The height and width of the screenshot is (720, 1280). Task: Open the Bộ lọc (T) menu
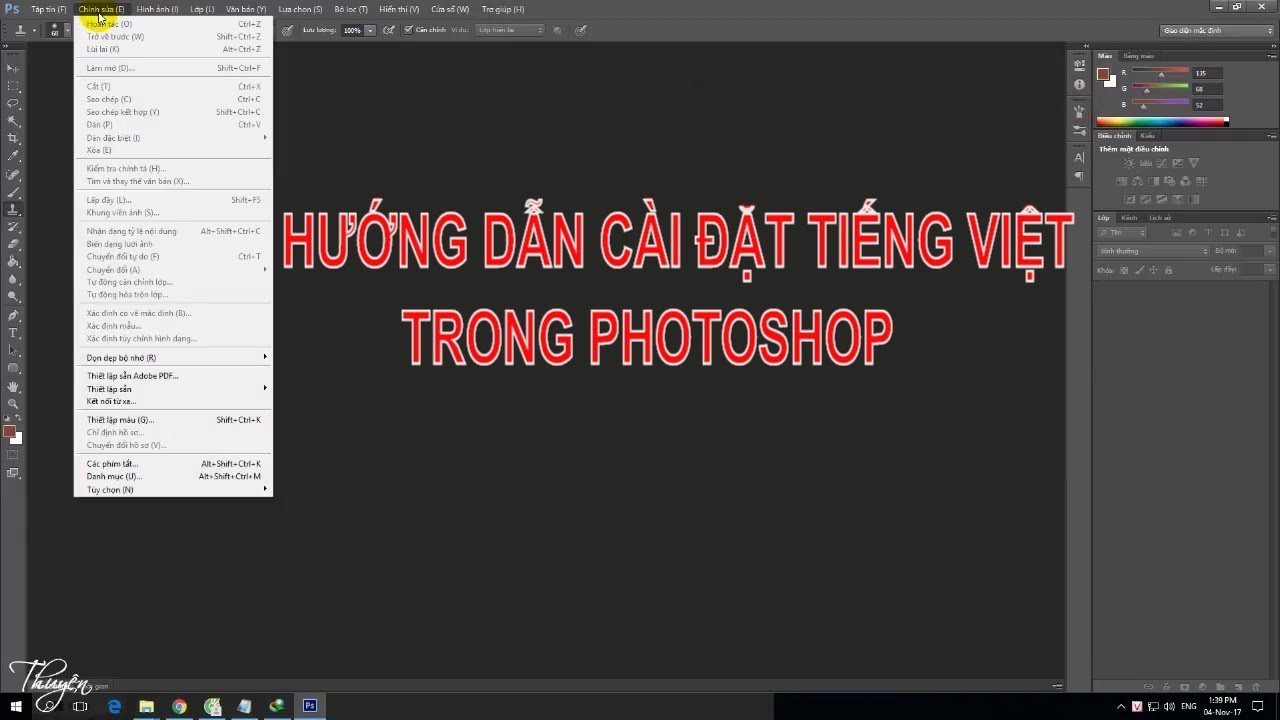pos(351,9)
